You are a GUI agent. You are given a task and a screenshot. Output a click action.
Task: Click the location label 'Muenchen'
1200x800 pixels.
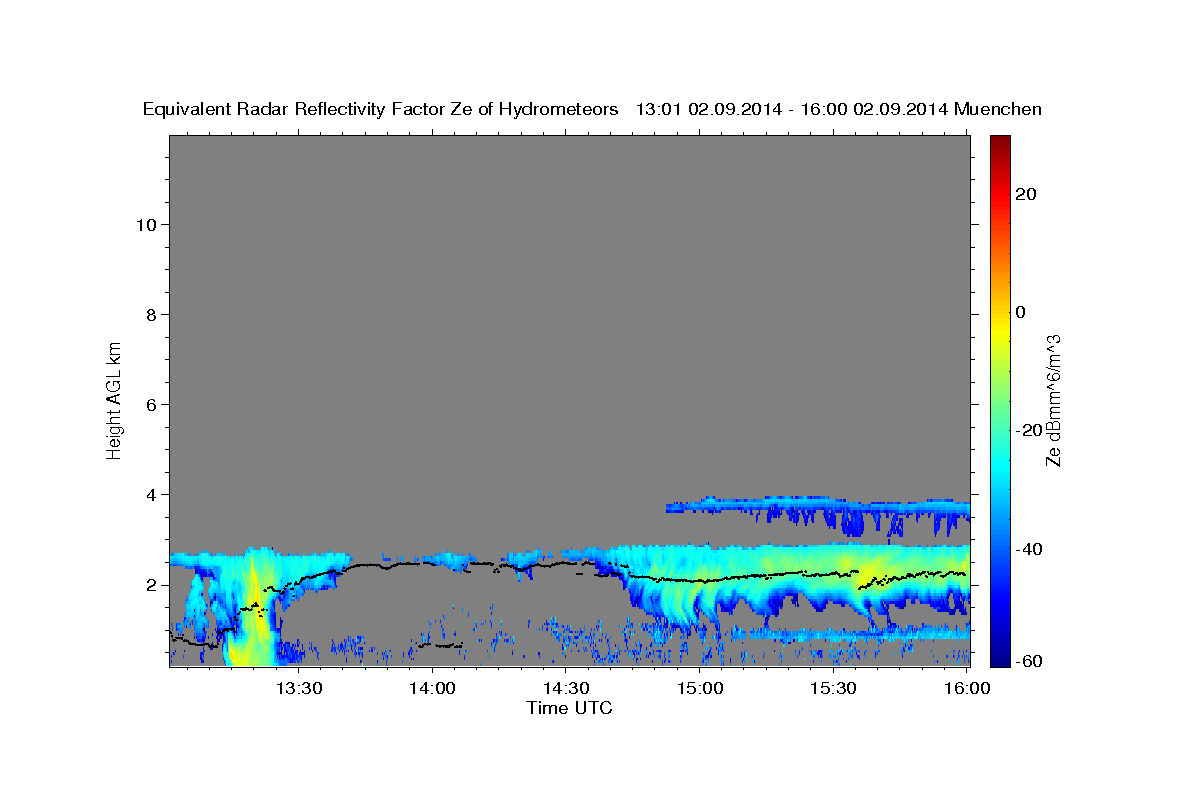coord(999,109)
